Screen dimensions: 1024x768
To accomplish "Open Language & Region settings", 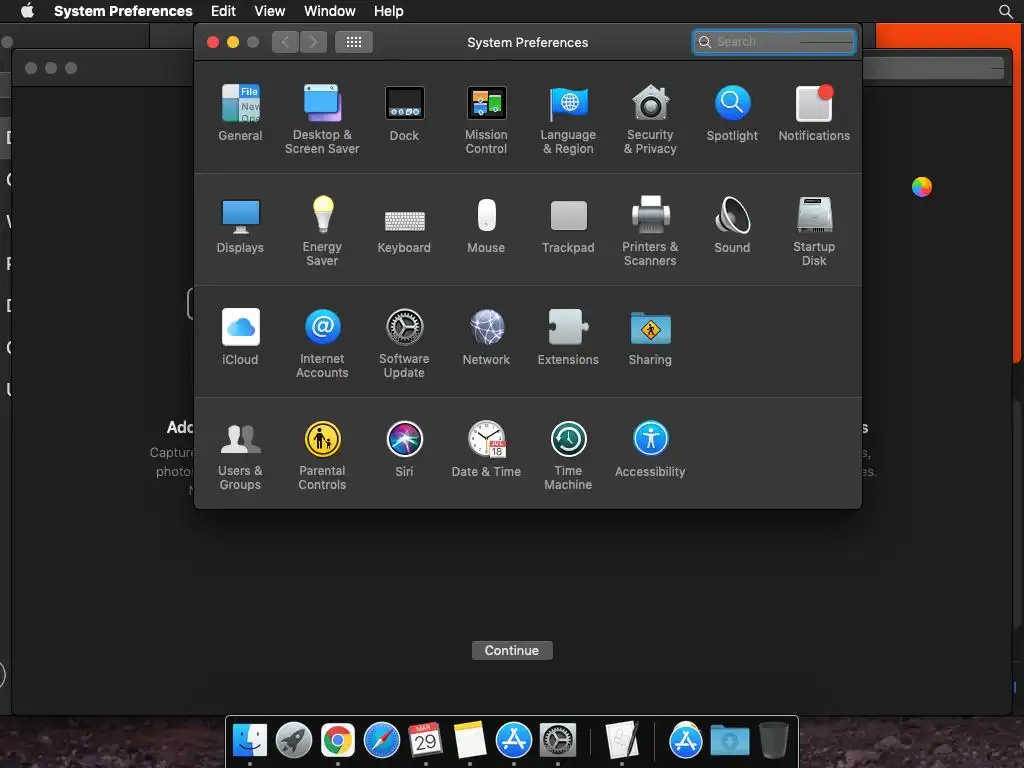I will (x=568, y=119).
